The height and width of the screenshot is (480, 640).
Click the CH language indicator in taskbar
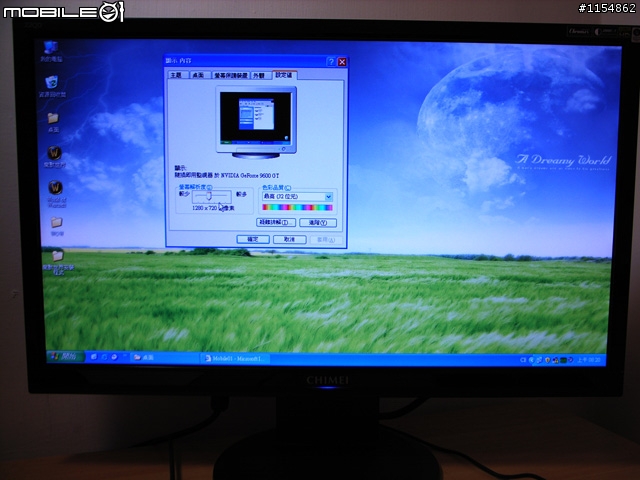523,360
